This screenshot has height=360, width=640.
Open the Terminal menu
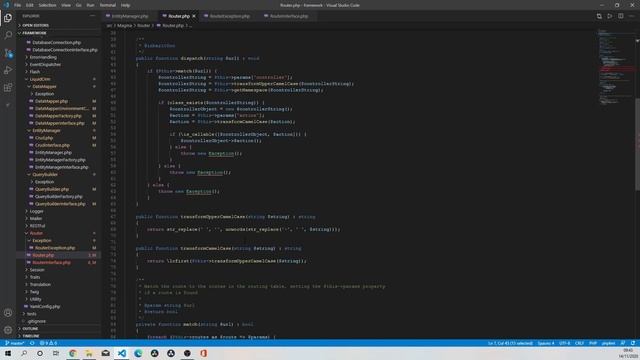pos(108,5)
